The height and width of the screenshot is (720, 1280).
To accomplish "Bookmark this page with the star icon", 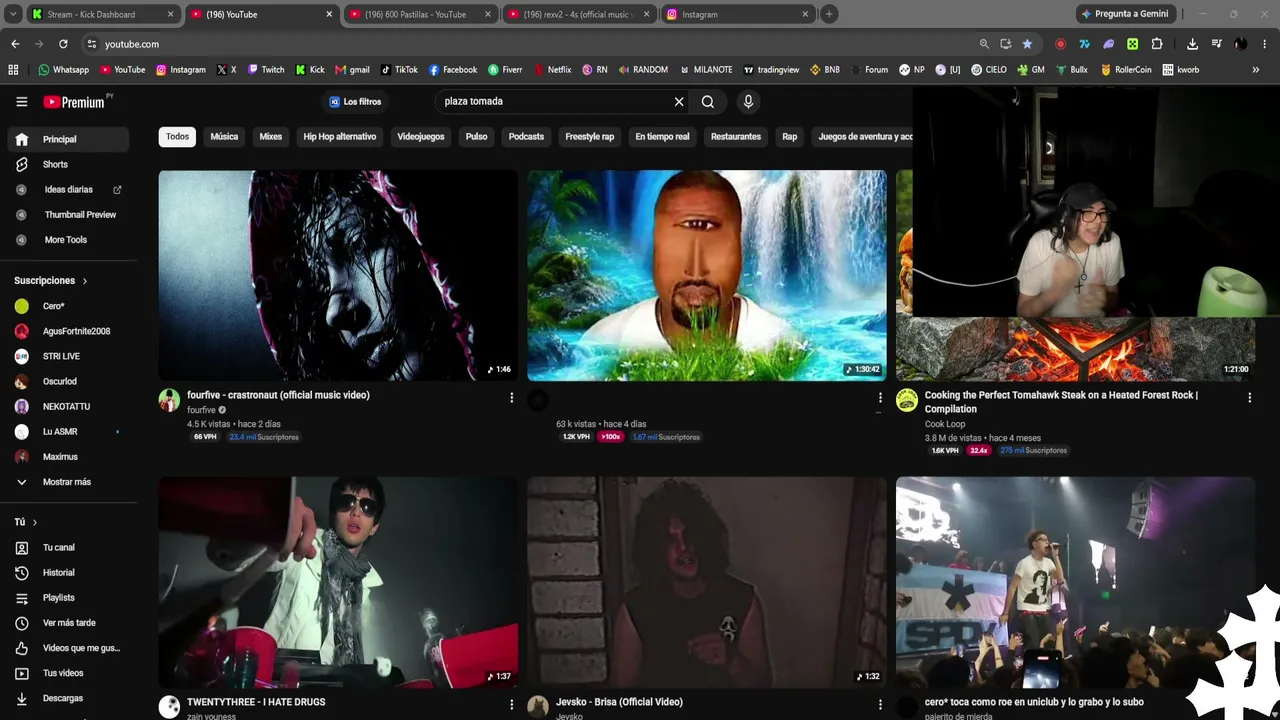I will click(1027, 44).
